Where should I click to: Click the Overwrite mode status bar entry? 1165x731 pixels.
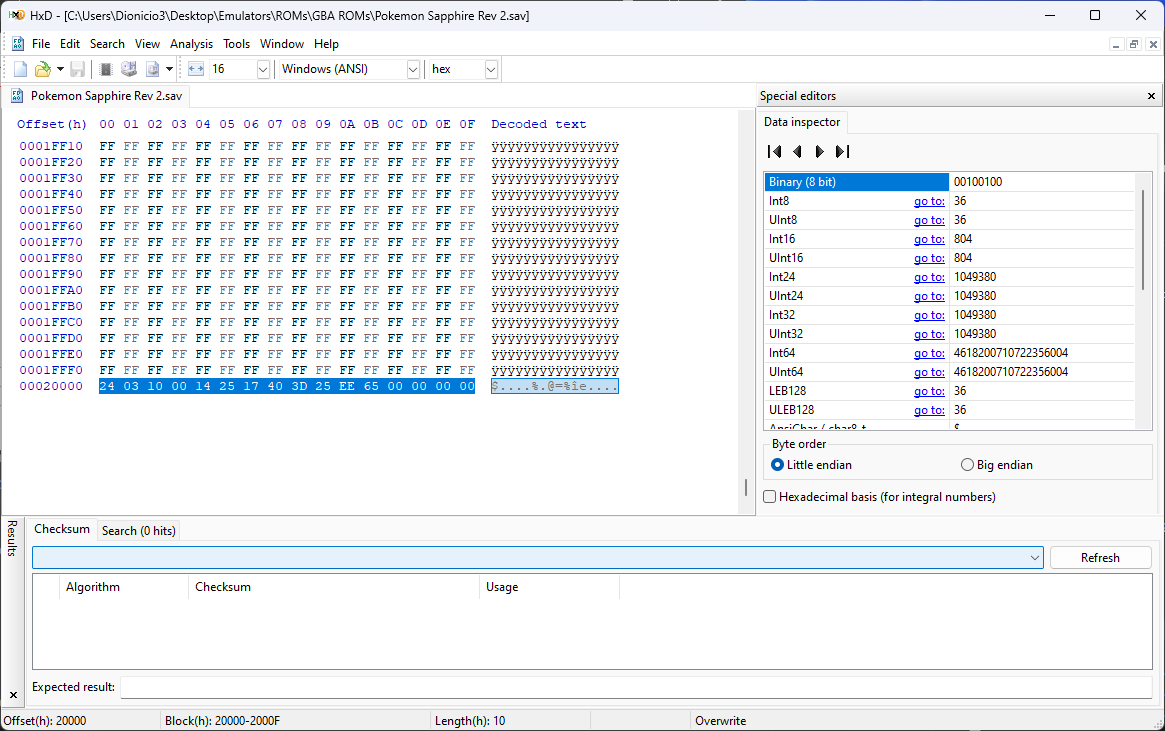click(720, 721)
